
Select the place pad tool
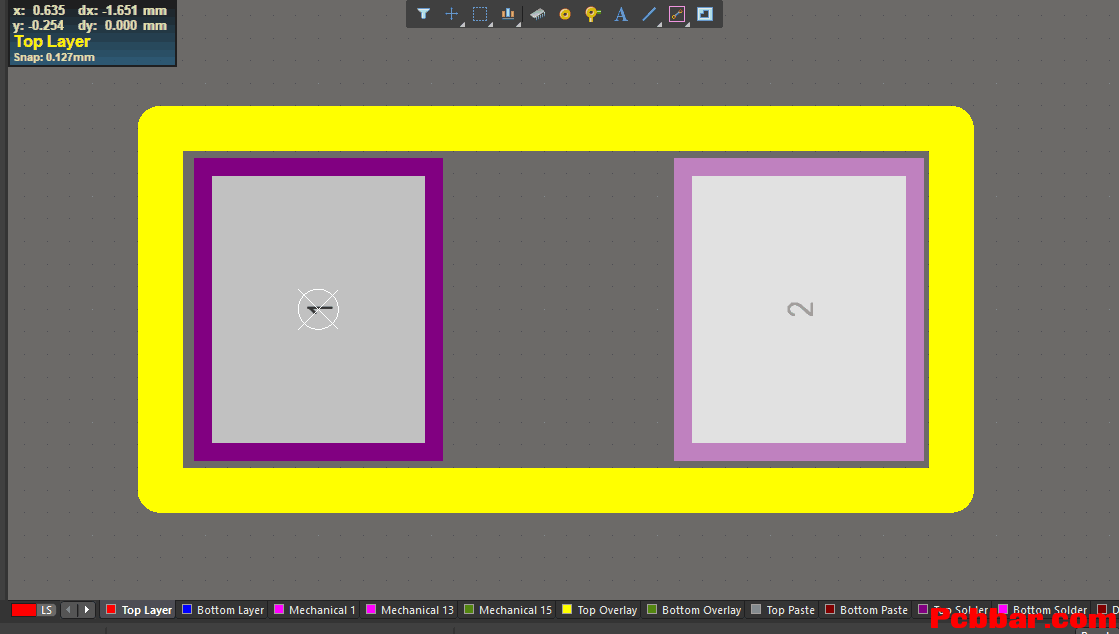[564, 14]
